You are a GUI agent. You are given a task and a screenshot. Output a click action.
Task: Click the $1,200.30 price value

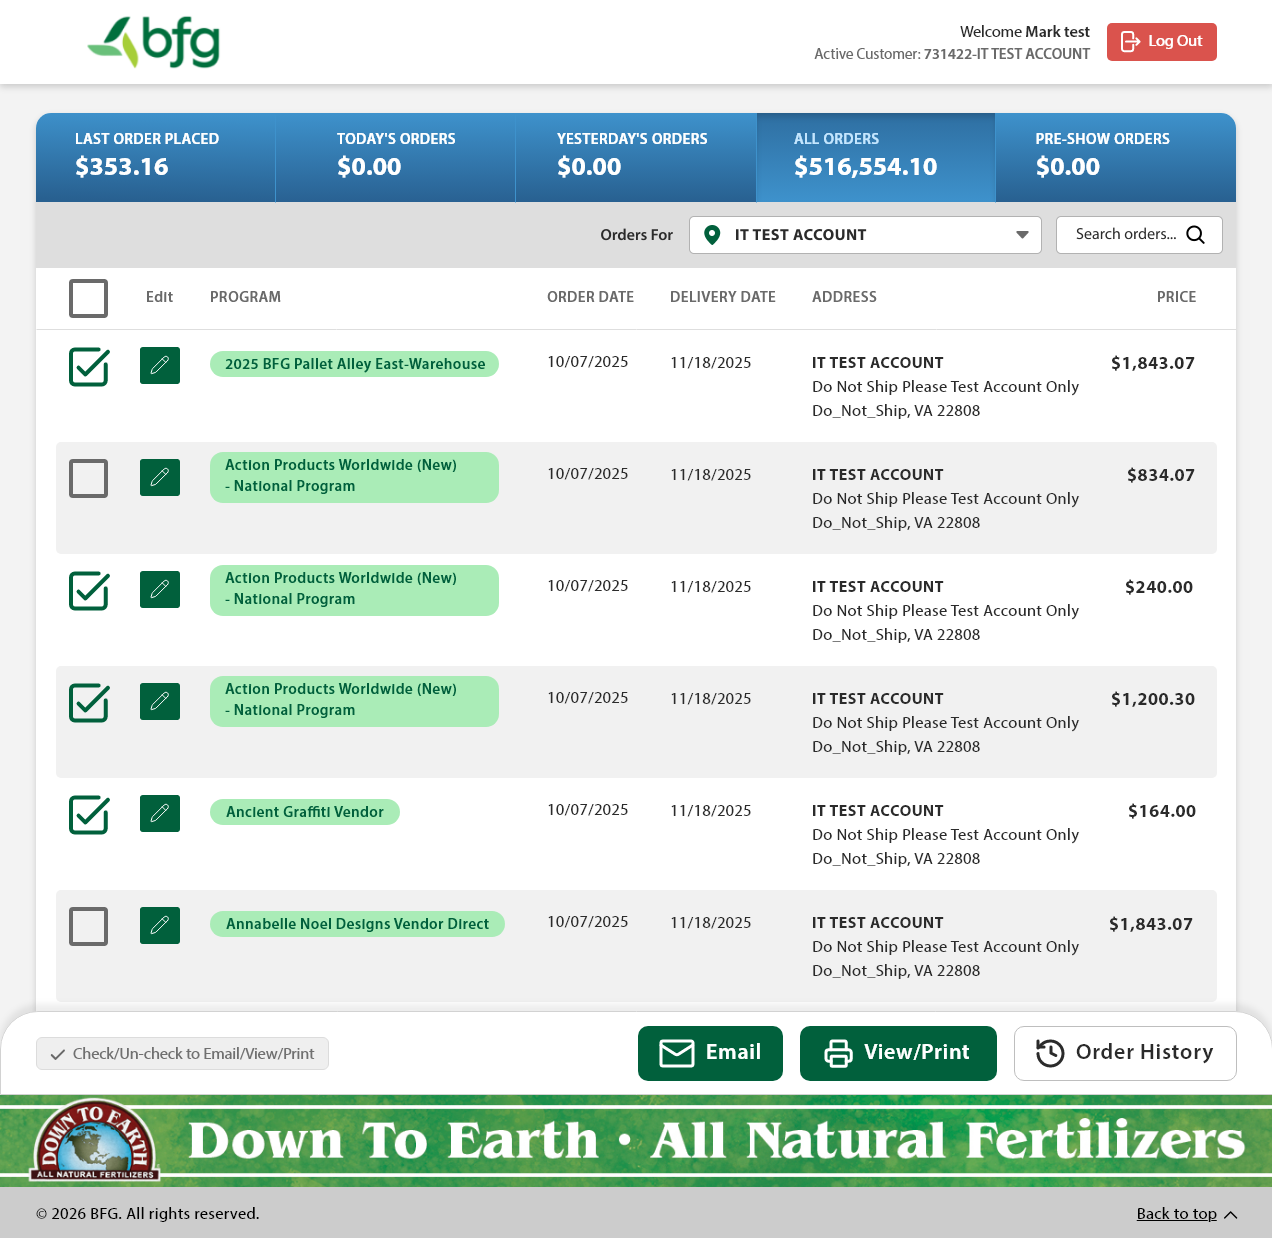tap(1153, 699)
